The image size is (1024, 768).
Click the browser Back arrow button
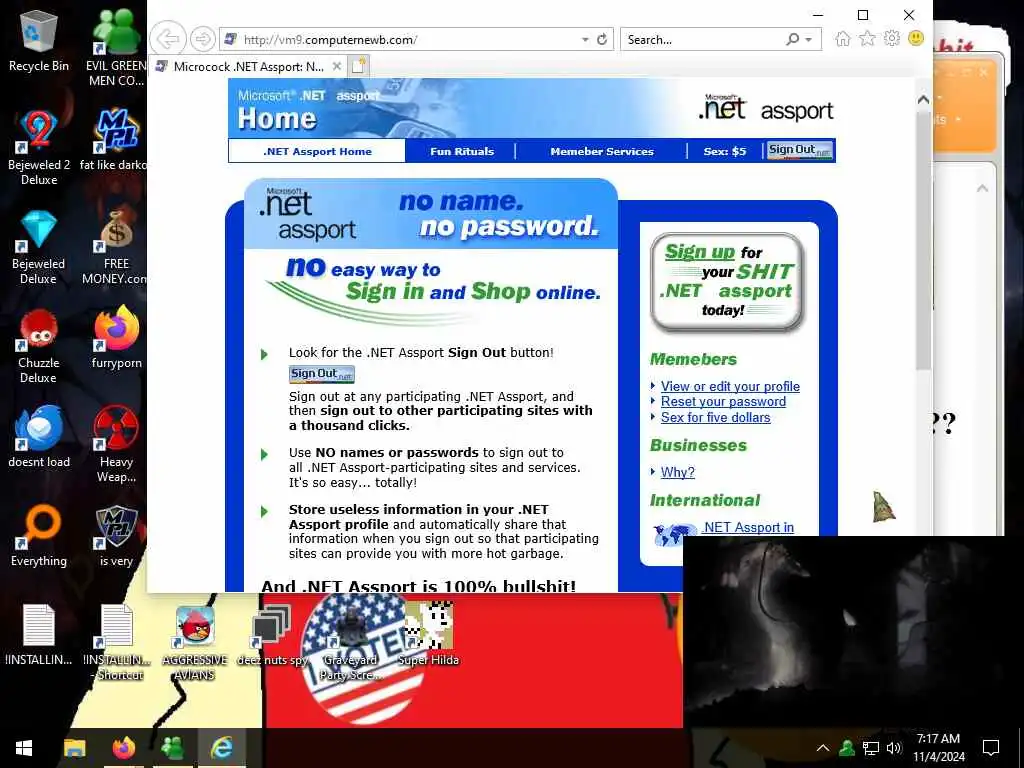point(168,39)
